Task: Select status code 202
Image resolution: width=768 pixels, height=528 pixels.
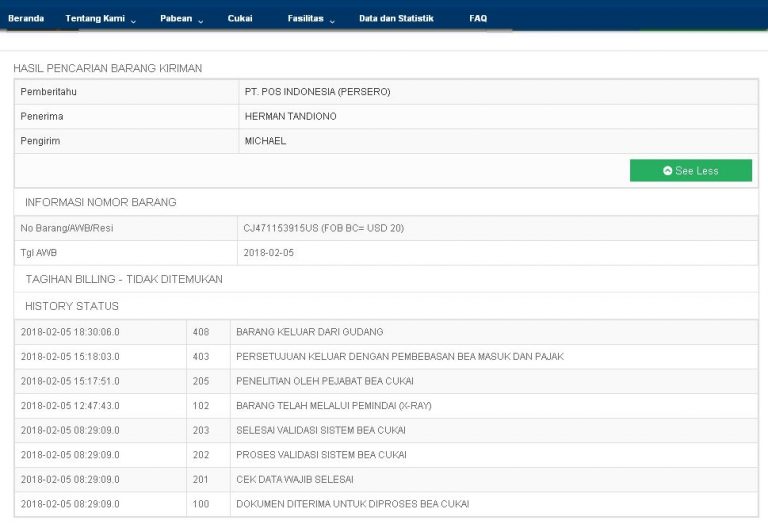Action: (x=201, y=455)
